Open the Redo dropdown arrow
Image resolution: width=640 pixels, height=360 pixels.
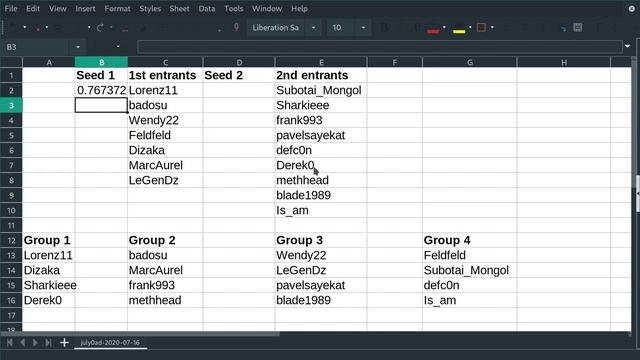(111, 27)
